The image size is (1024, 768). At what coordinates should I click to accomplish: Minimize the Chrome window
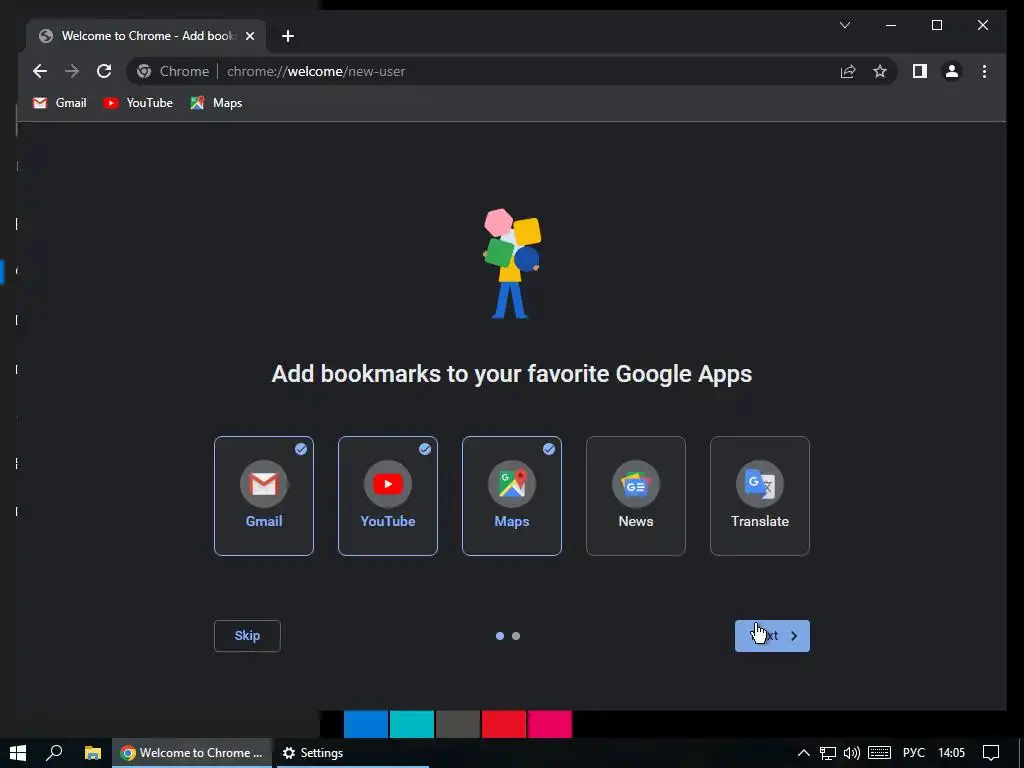pos(891,25)
